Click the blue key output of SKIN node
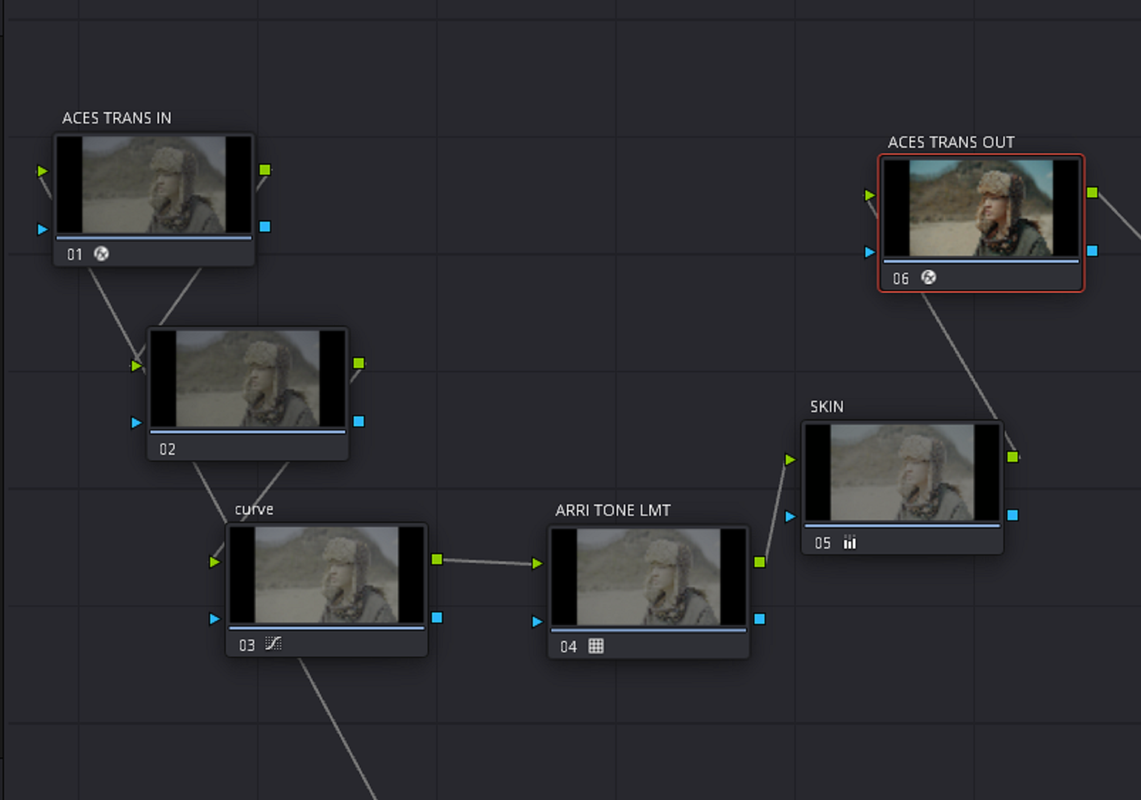 click(x=1013, y=515)
